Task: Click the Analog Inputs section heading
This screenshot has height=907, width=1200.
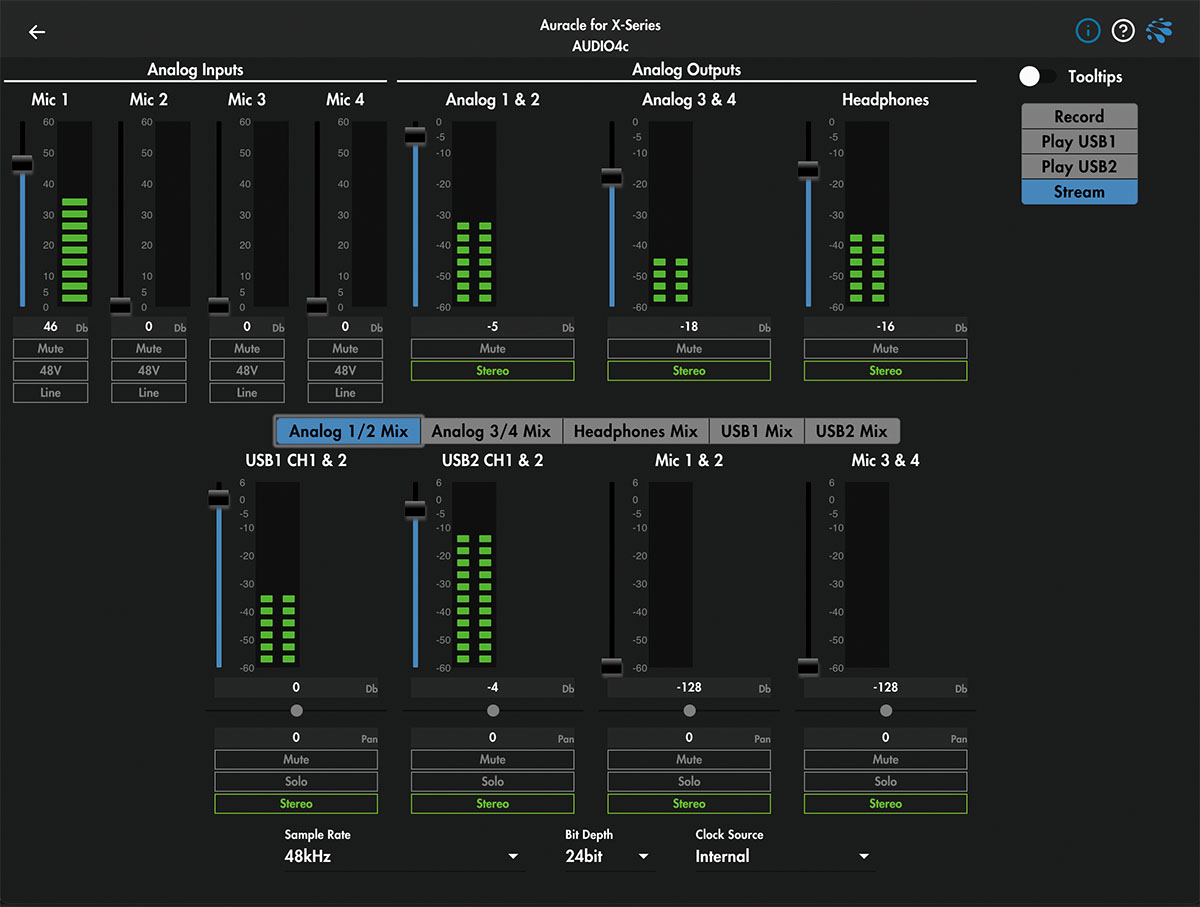Action: point(195,70)
